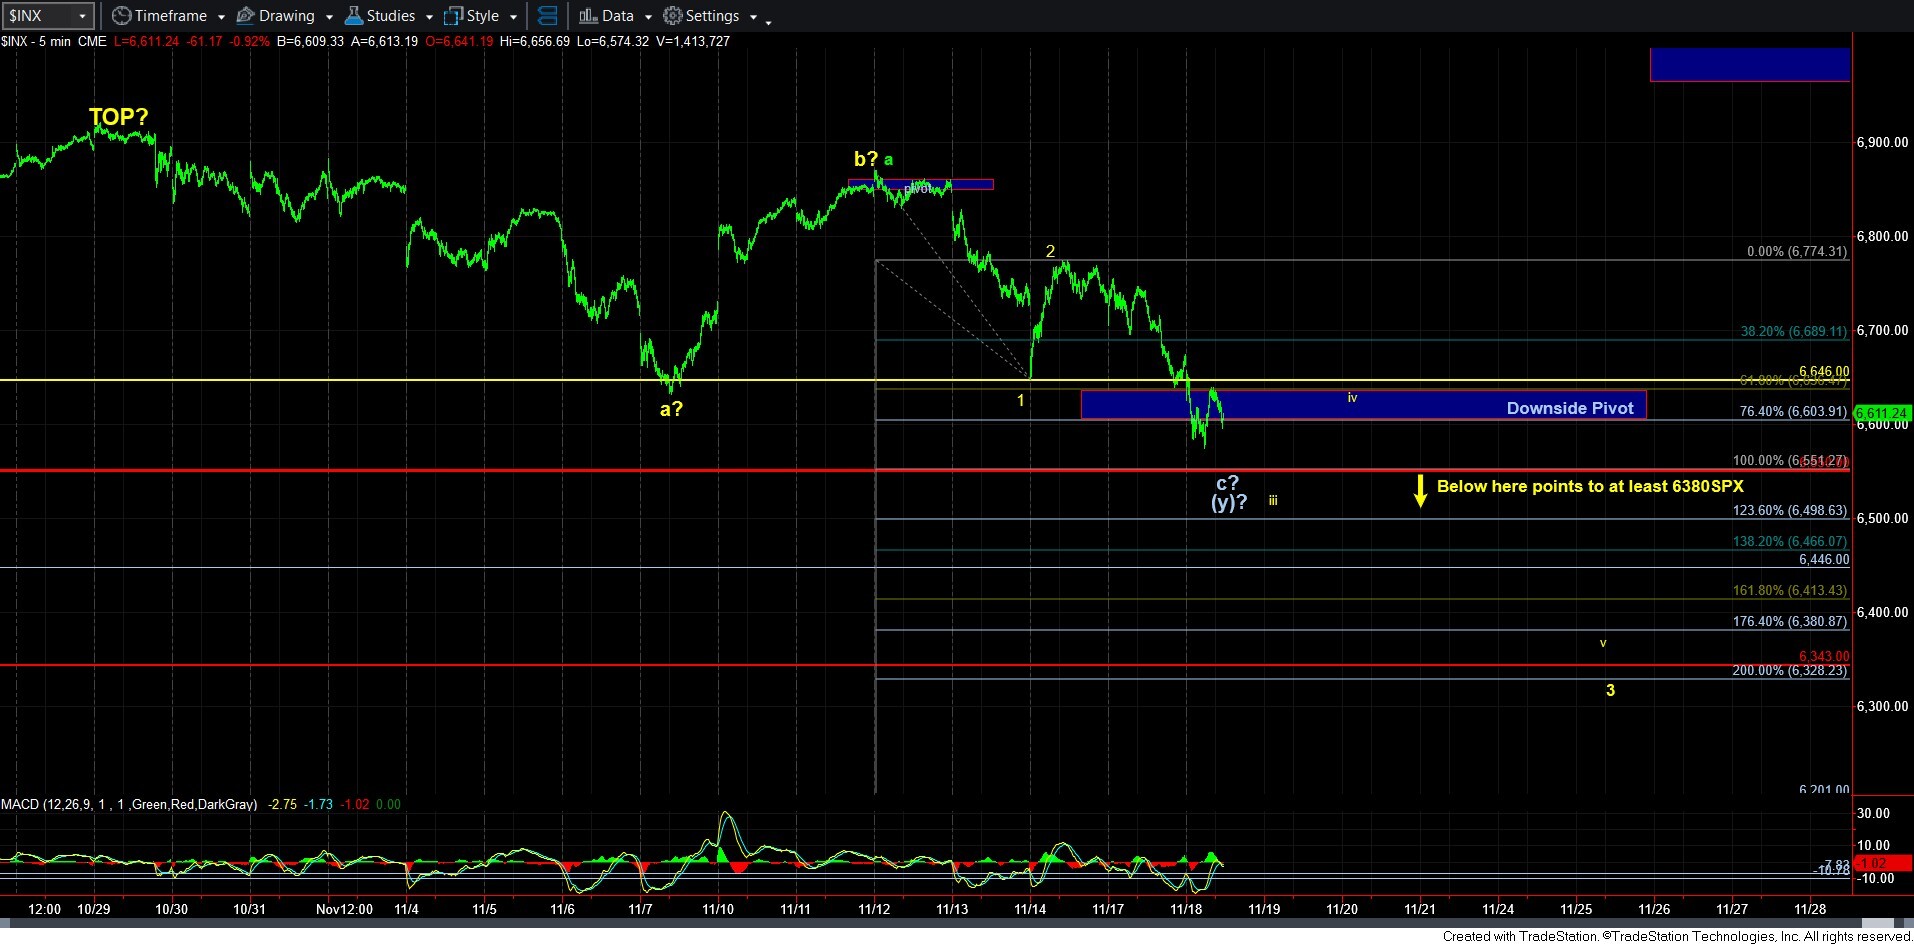The image size is (1914, 944).
Task: Open the Style menu label
Action: tap(482, 16)
